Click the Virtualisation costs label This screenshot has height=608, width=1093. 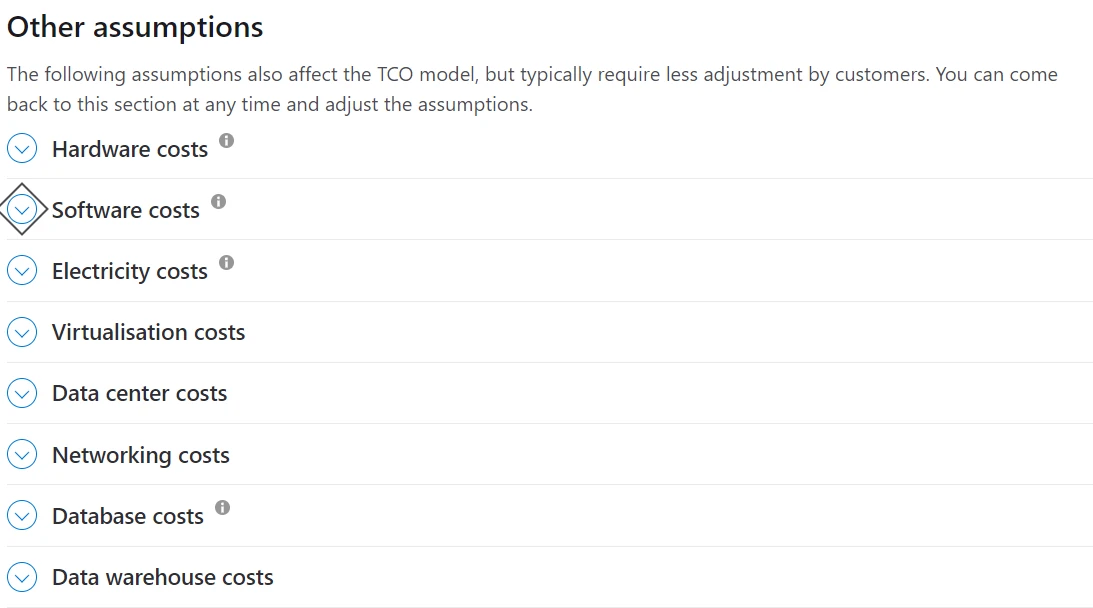(148, 332)
